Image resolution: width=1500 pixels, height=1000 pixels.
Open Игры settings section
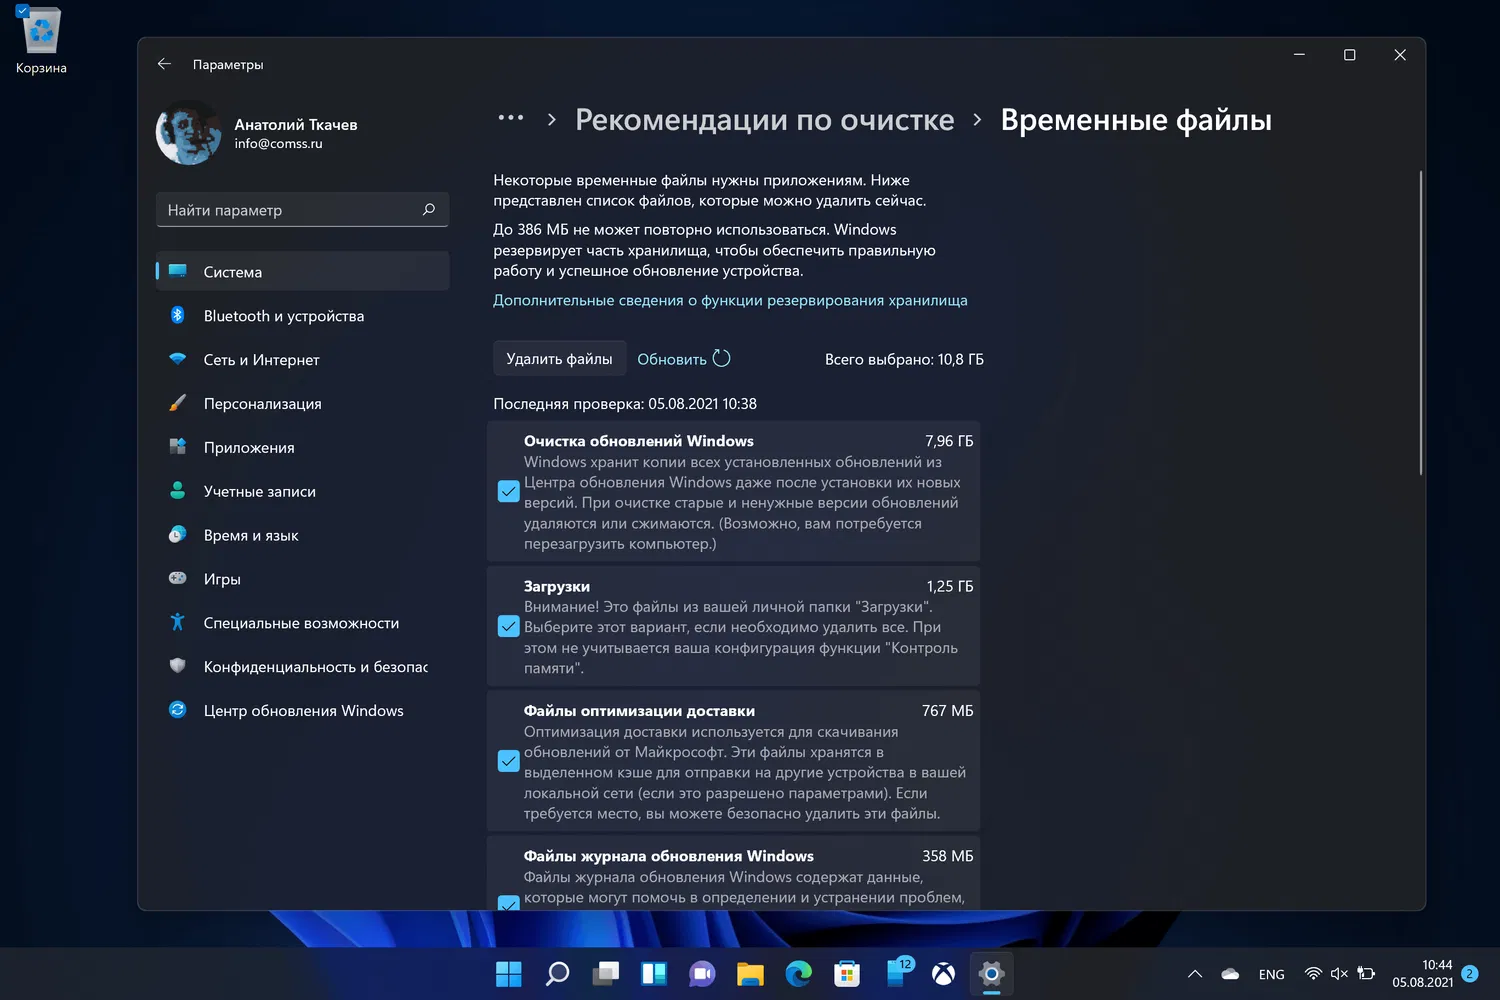[x=303, y=579]
